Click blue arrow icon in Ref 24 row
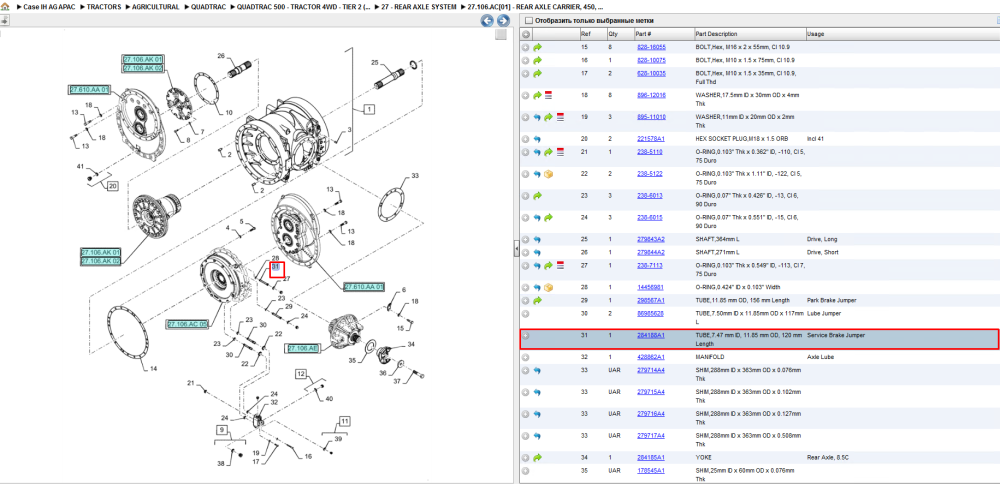The height and width of the screenshot is (484, 1000). click(x=538, y=218)
